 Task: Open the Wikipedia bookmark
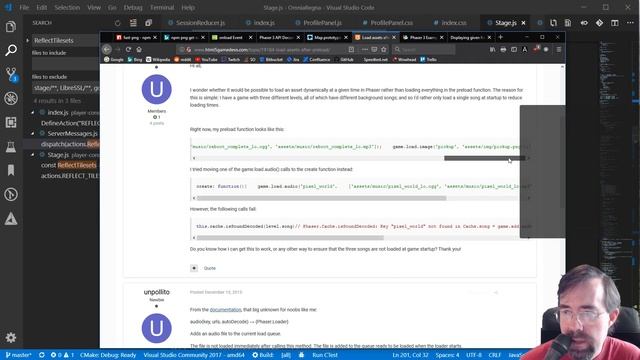click(158, 60)
